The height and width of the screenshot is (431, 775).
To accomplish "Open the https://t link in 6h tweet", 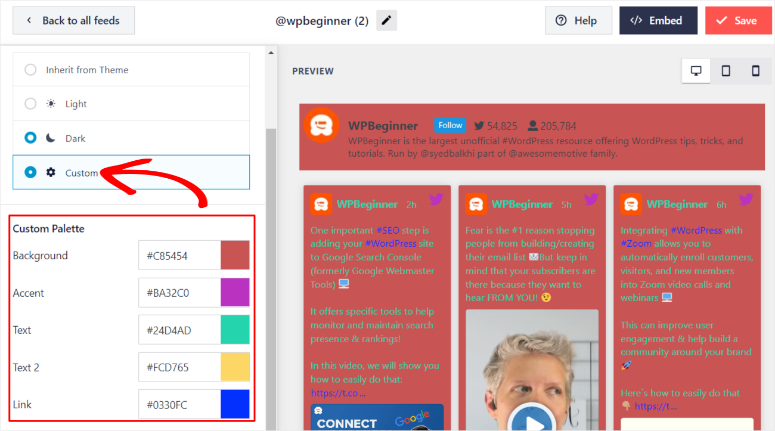I will pyautogui.click(x=656, y=406).
